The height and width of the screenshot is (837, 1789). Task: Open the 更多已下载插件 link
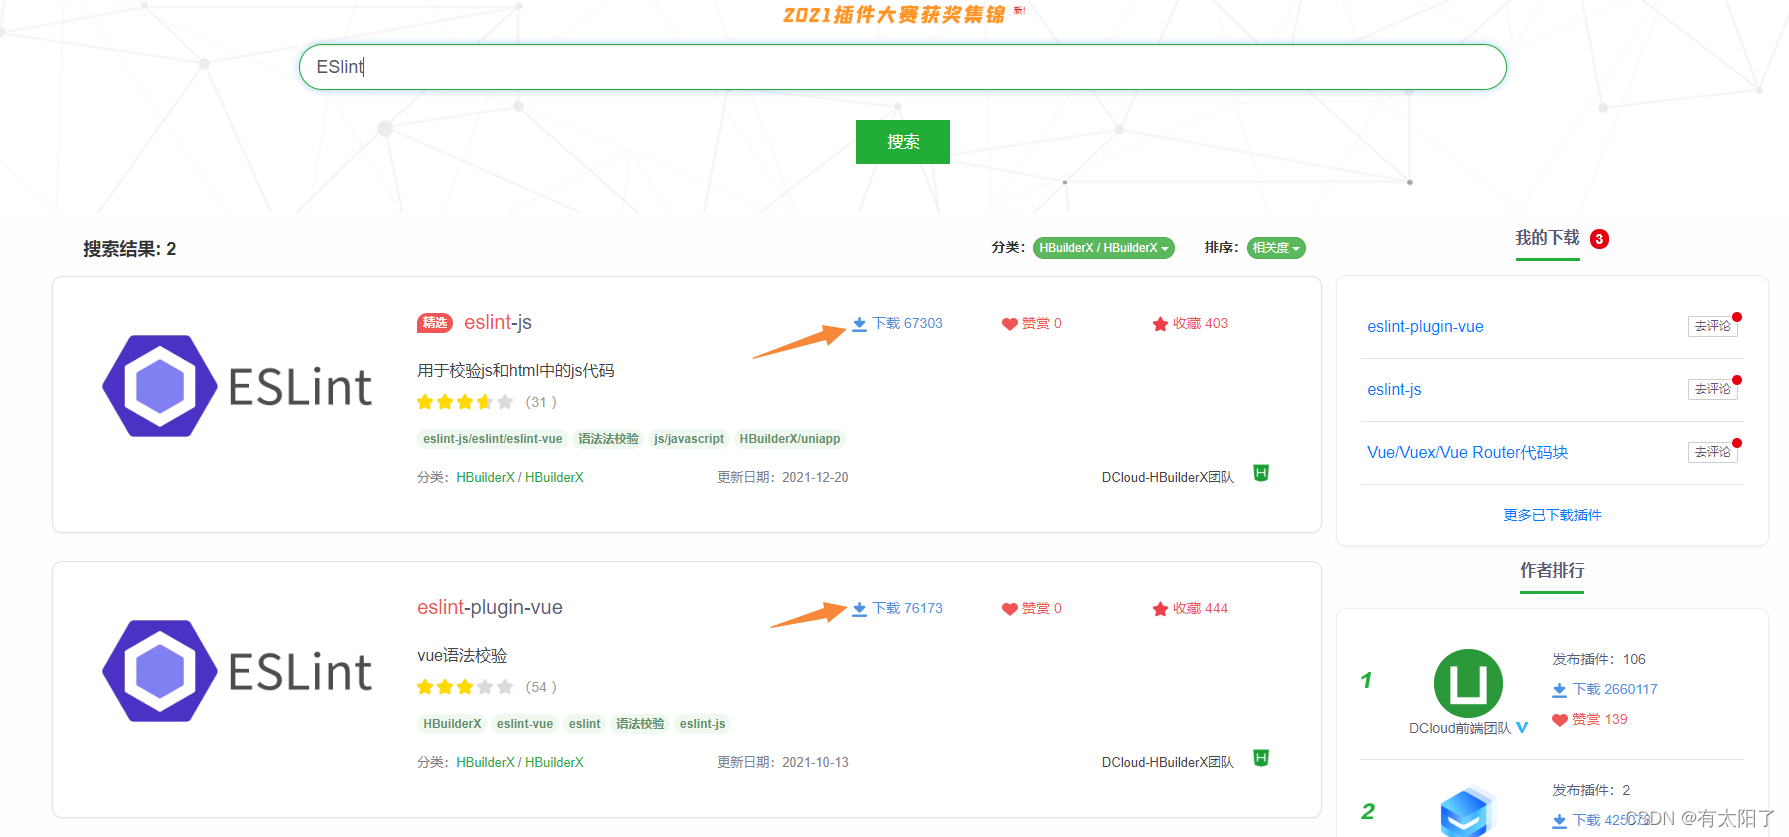(1552, 515)
